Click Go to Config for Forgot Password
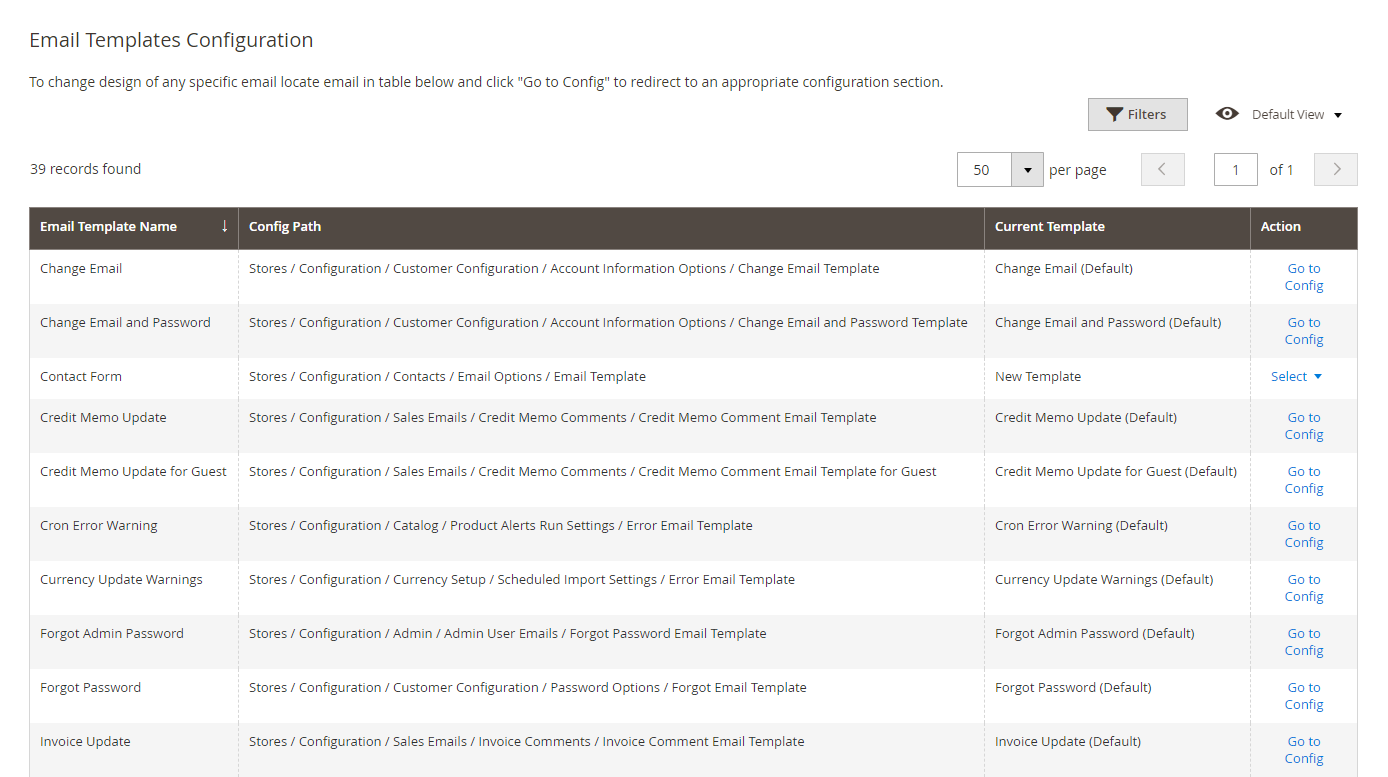 click(1304, 696)
